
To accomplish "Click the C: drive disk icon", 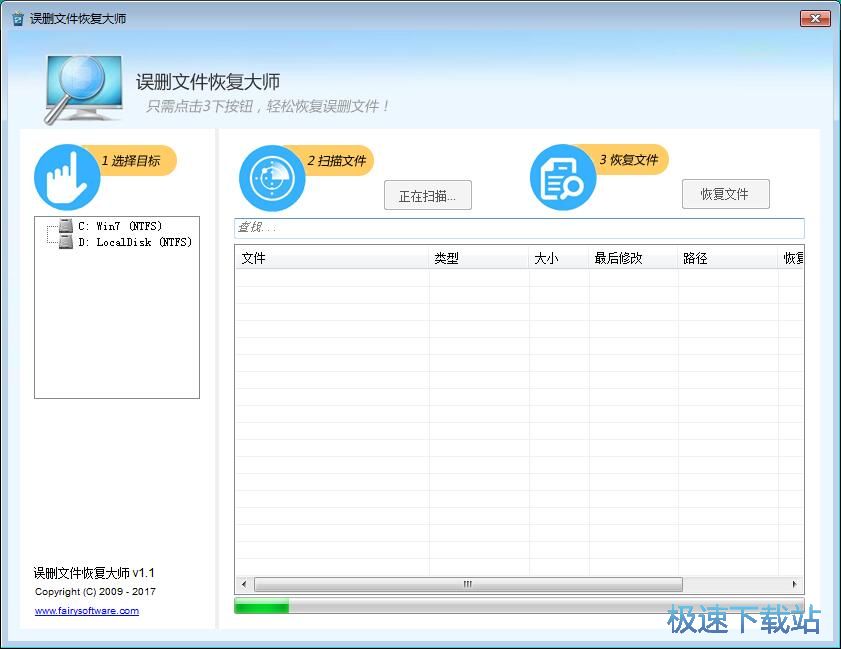I will 66,225.
